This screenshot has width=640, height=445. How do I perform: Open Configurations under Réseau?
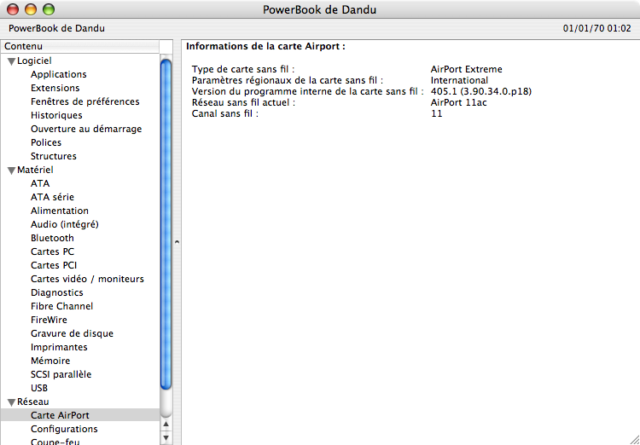click(64, 429)
